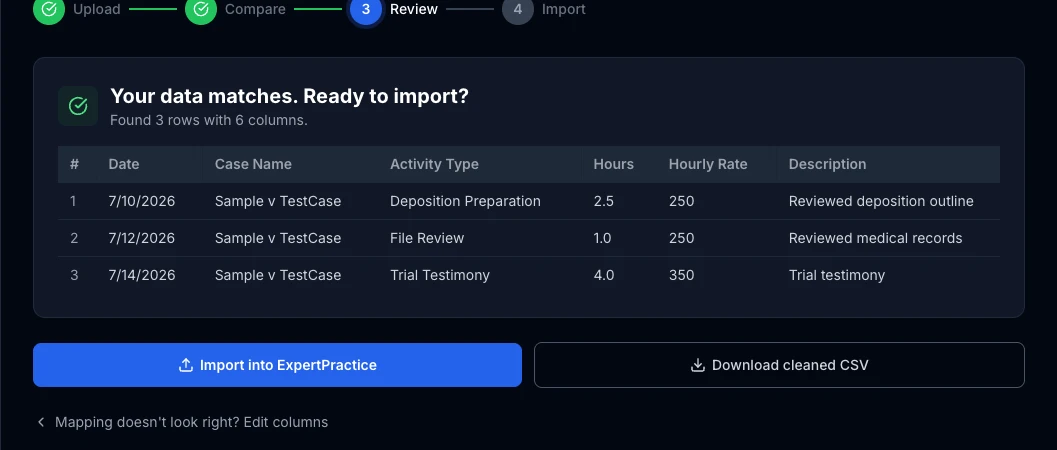Click the # column header
Viewport: 1057px width, 450px height.
pos(74,164)
